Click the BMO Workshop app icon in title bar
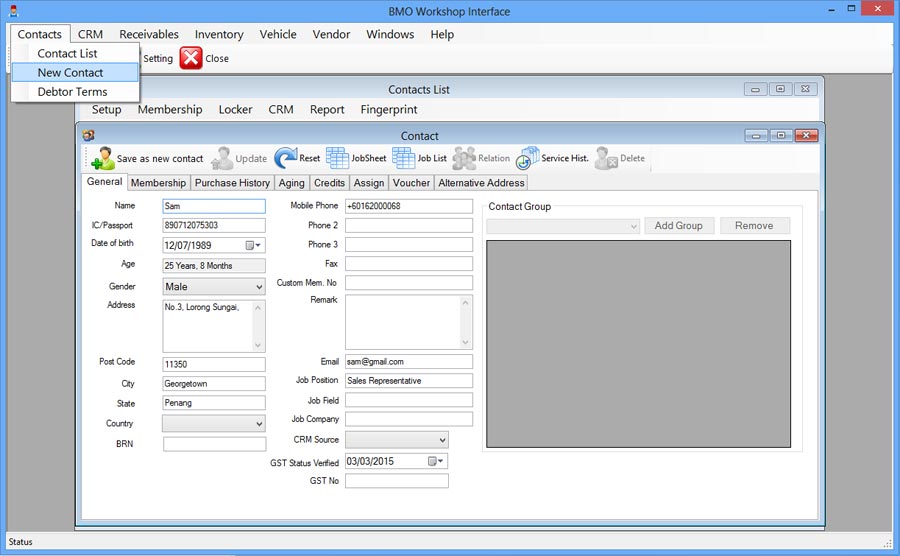This screenshot has width=900, height=556. click(x=14, y=10)
